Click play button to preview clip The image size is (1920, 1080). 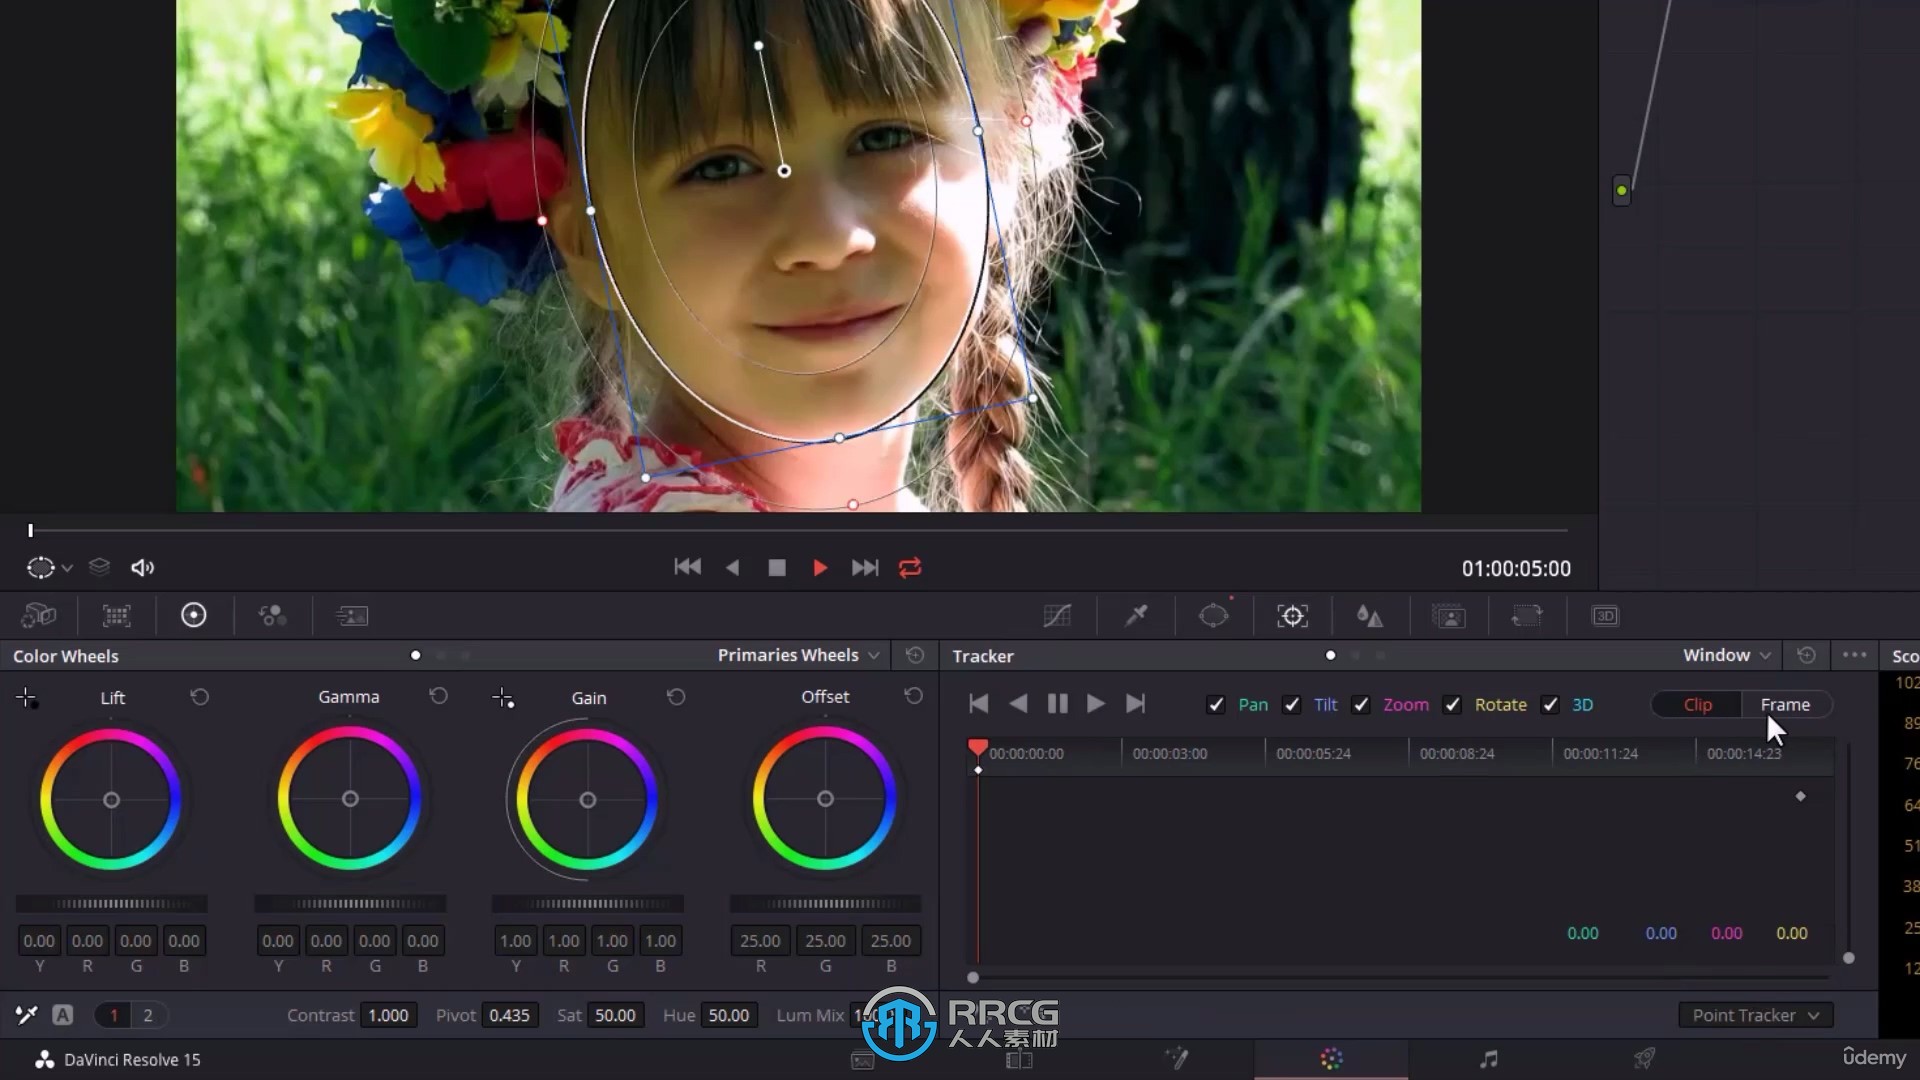[819, 567]
